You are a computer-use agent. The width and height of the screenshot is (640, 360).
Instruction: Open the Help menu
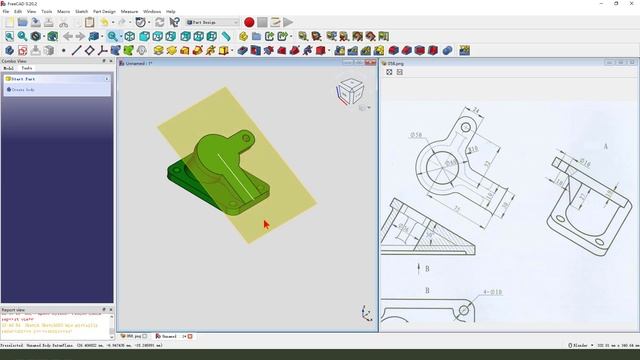tap(171, 11)
